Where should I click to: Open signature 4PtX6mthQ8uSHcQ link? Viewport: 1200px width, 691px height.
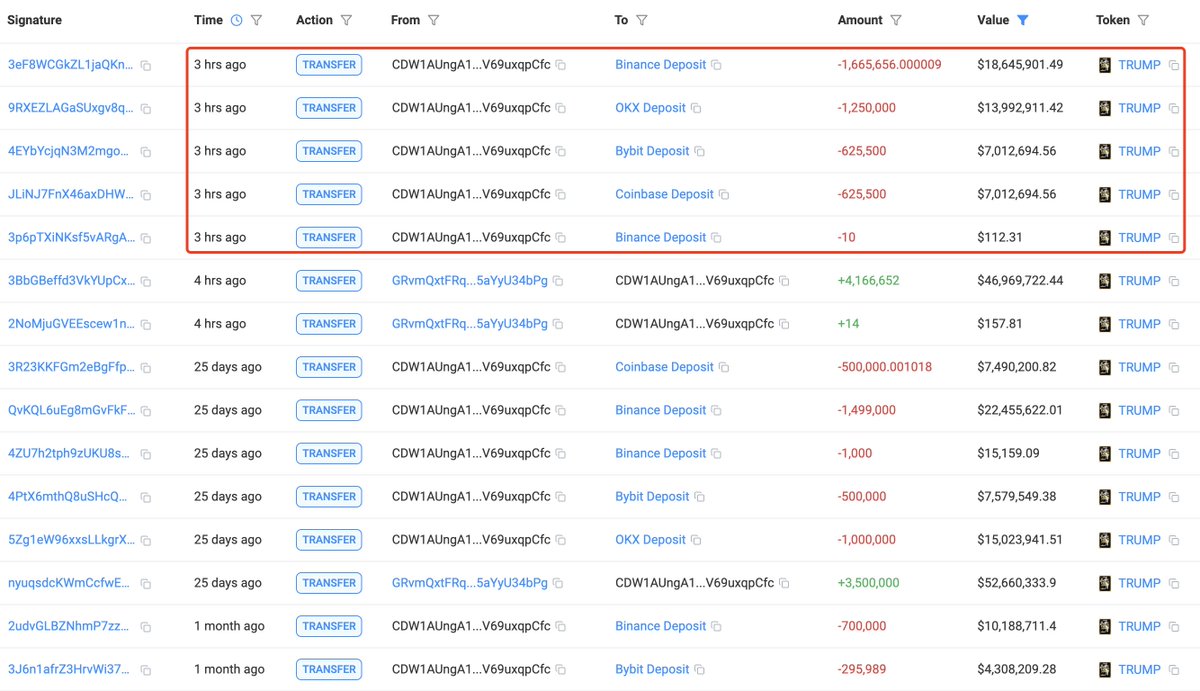[x=70, y=497]
